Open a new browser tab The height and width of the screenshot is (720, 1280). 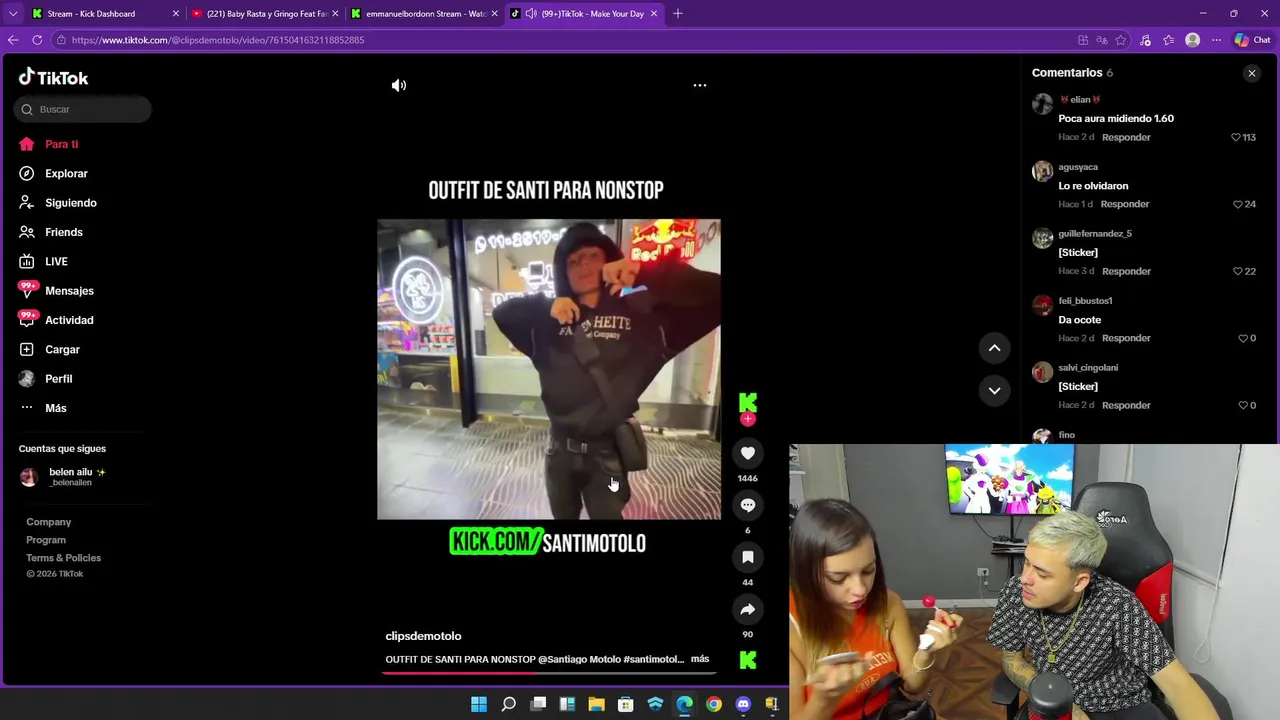[678, 14]
